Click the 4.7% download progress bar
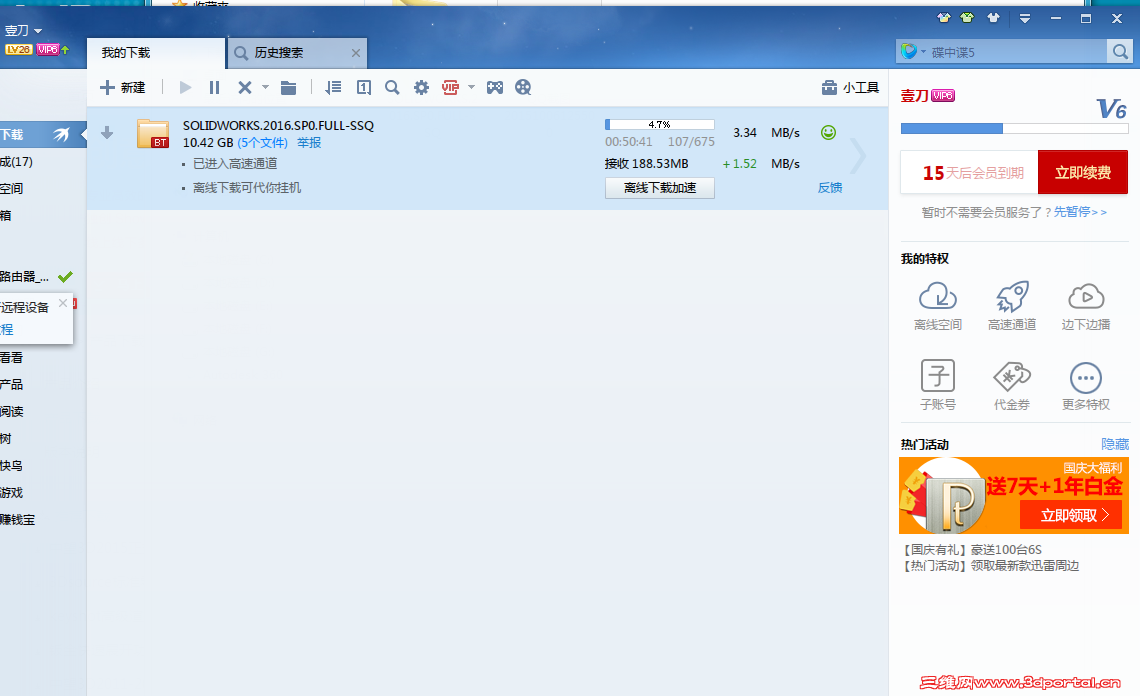 click(x=659, y=124)
